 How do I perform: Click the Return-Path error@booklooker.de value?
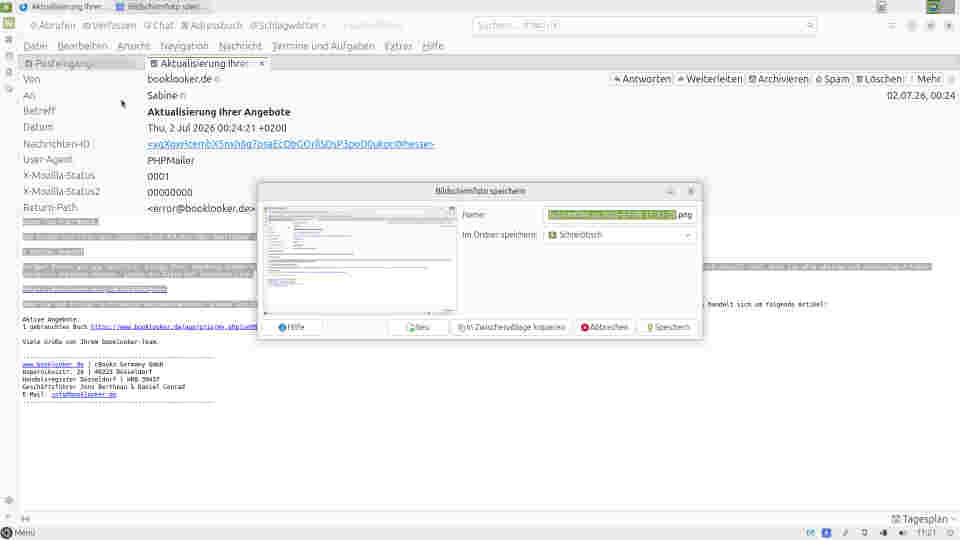201,208
